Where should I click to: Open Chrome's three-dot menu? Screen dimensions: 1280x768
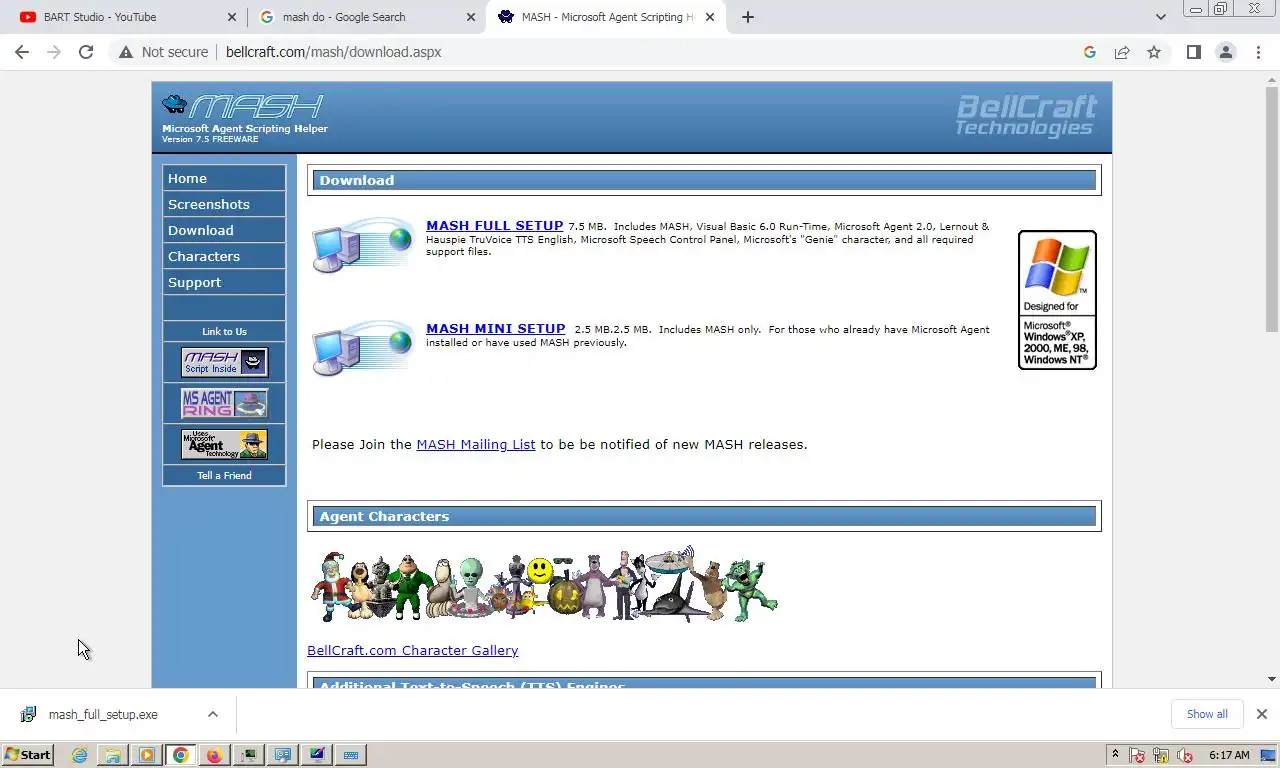[1258, 52]
